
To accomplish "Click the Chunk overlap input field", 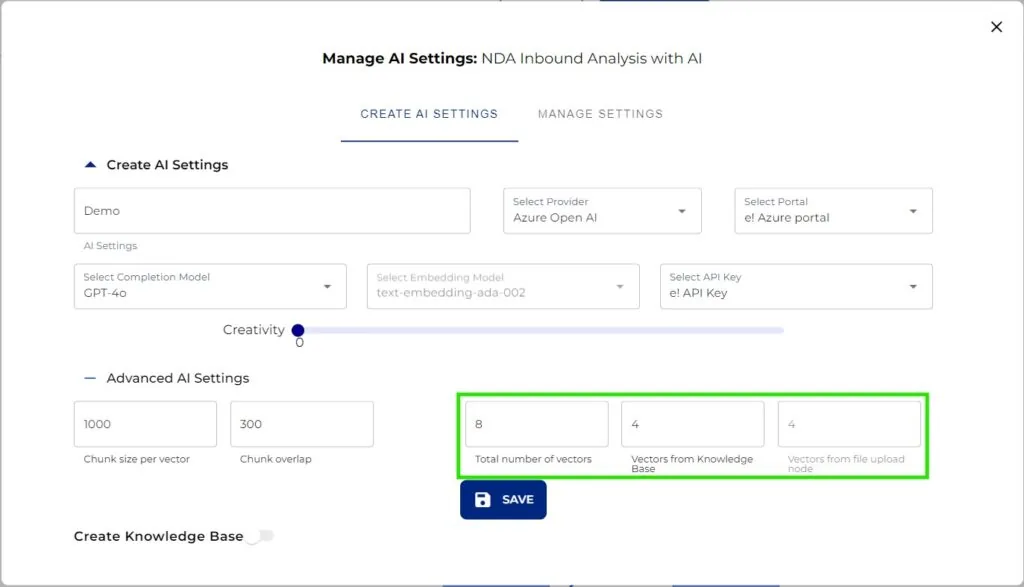I will tap(301, 424).
